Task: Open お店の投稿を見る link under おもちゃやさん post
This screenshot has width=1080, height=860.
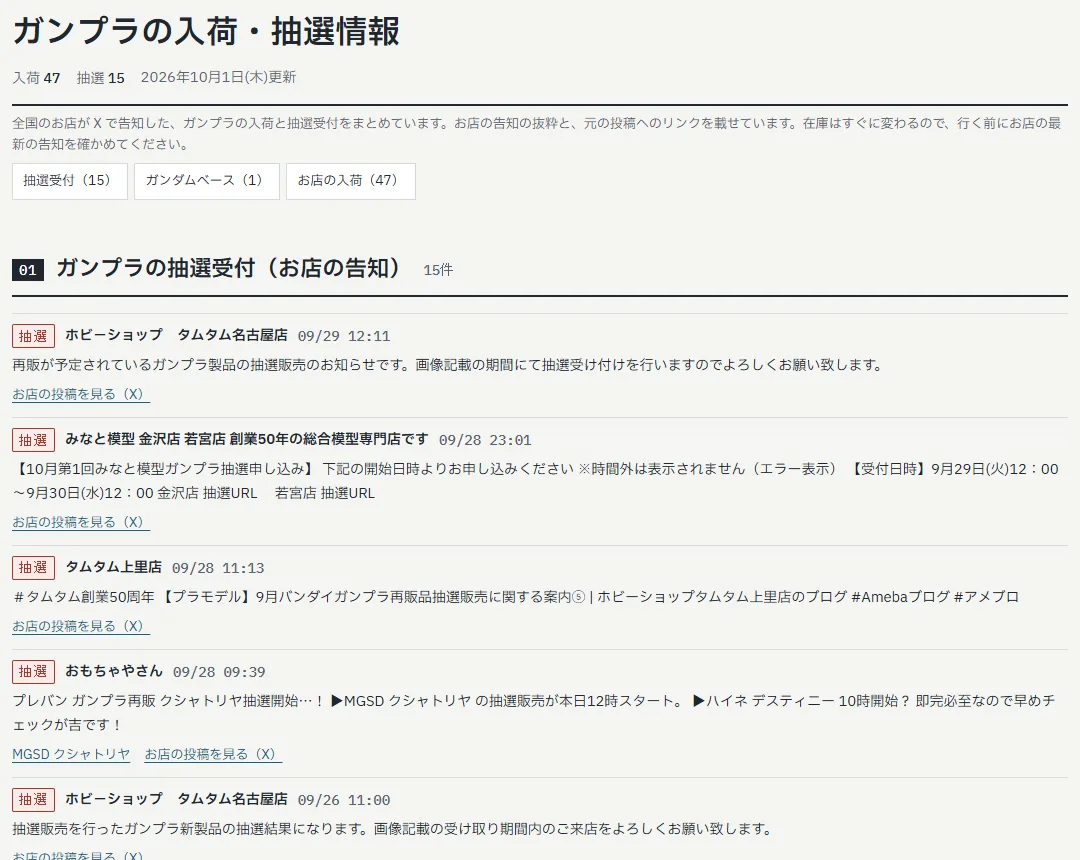Action: click(x=213, y=755)
